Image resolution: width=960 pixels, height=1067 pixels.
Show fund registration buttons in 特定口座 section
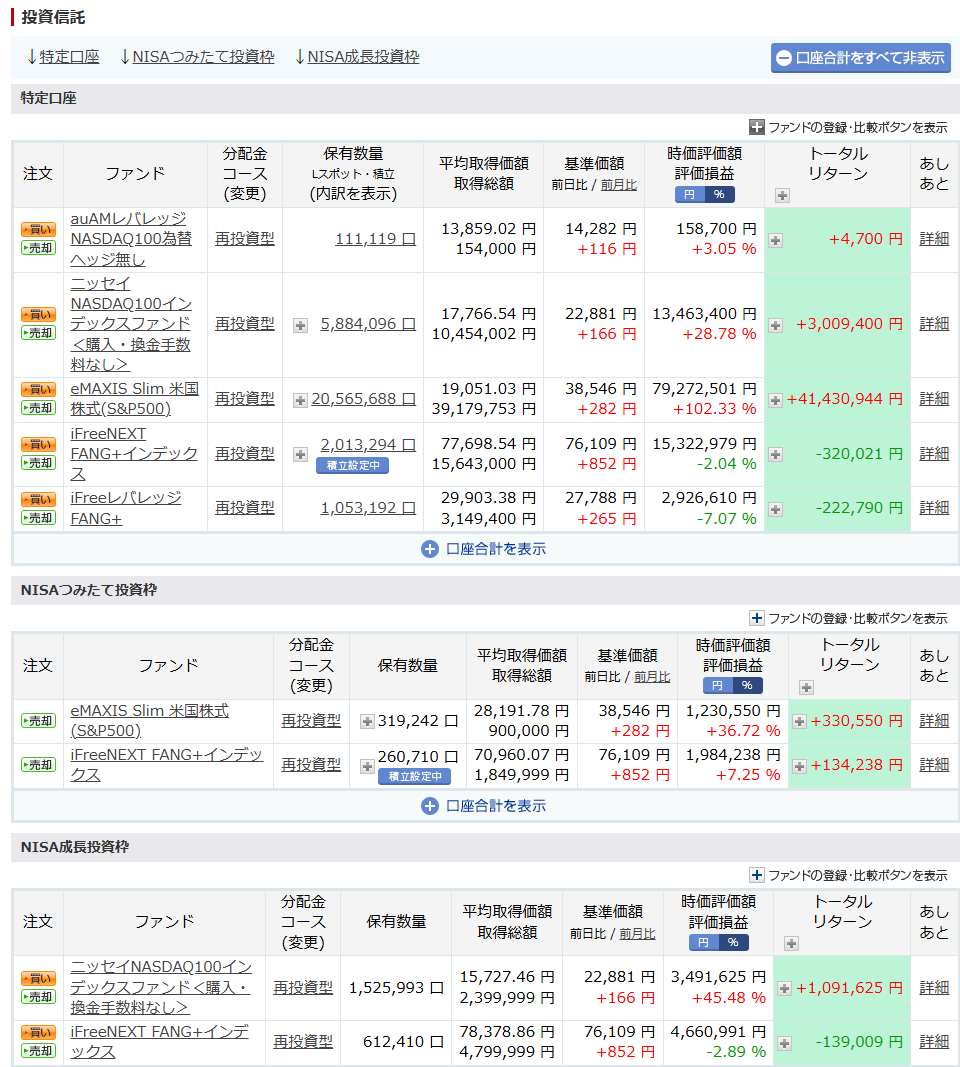[848, 127]
